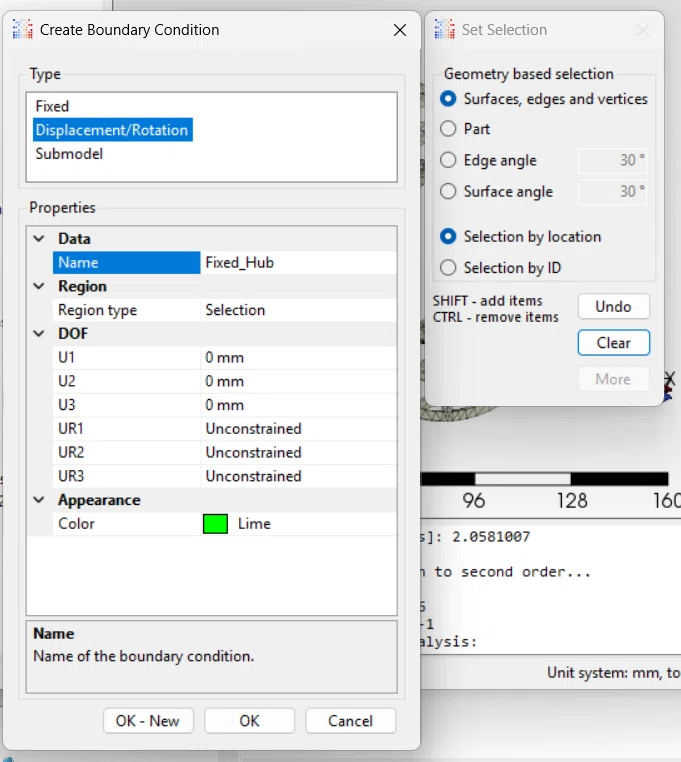This screenshot has width=681, height=762.
Task: Choose the Part selection option
Action: pos(465,129)
